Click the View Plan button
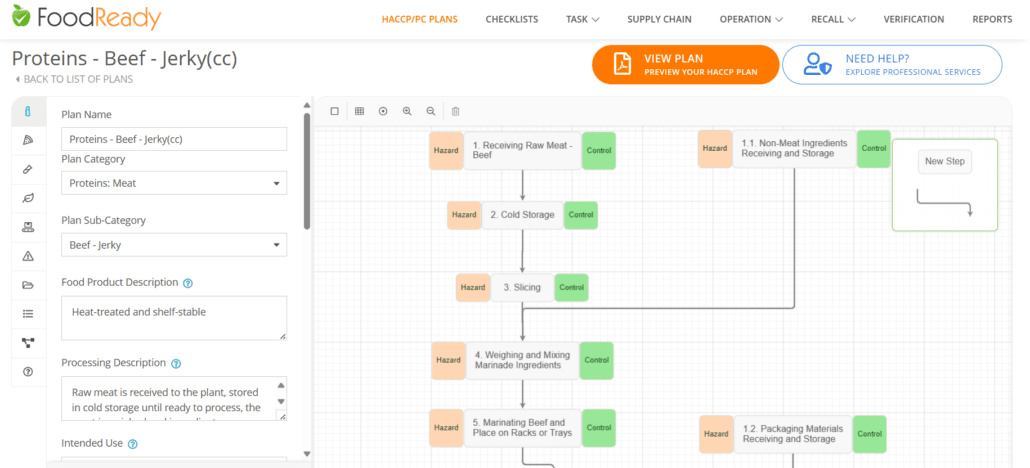Screen dimensions: 1030x468 tap(685, 64)
